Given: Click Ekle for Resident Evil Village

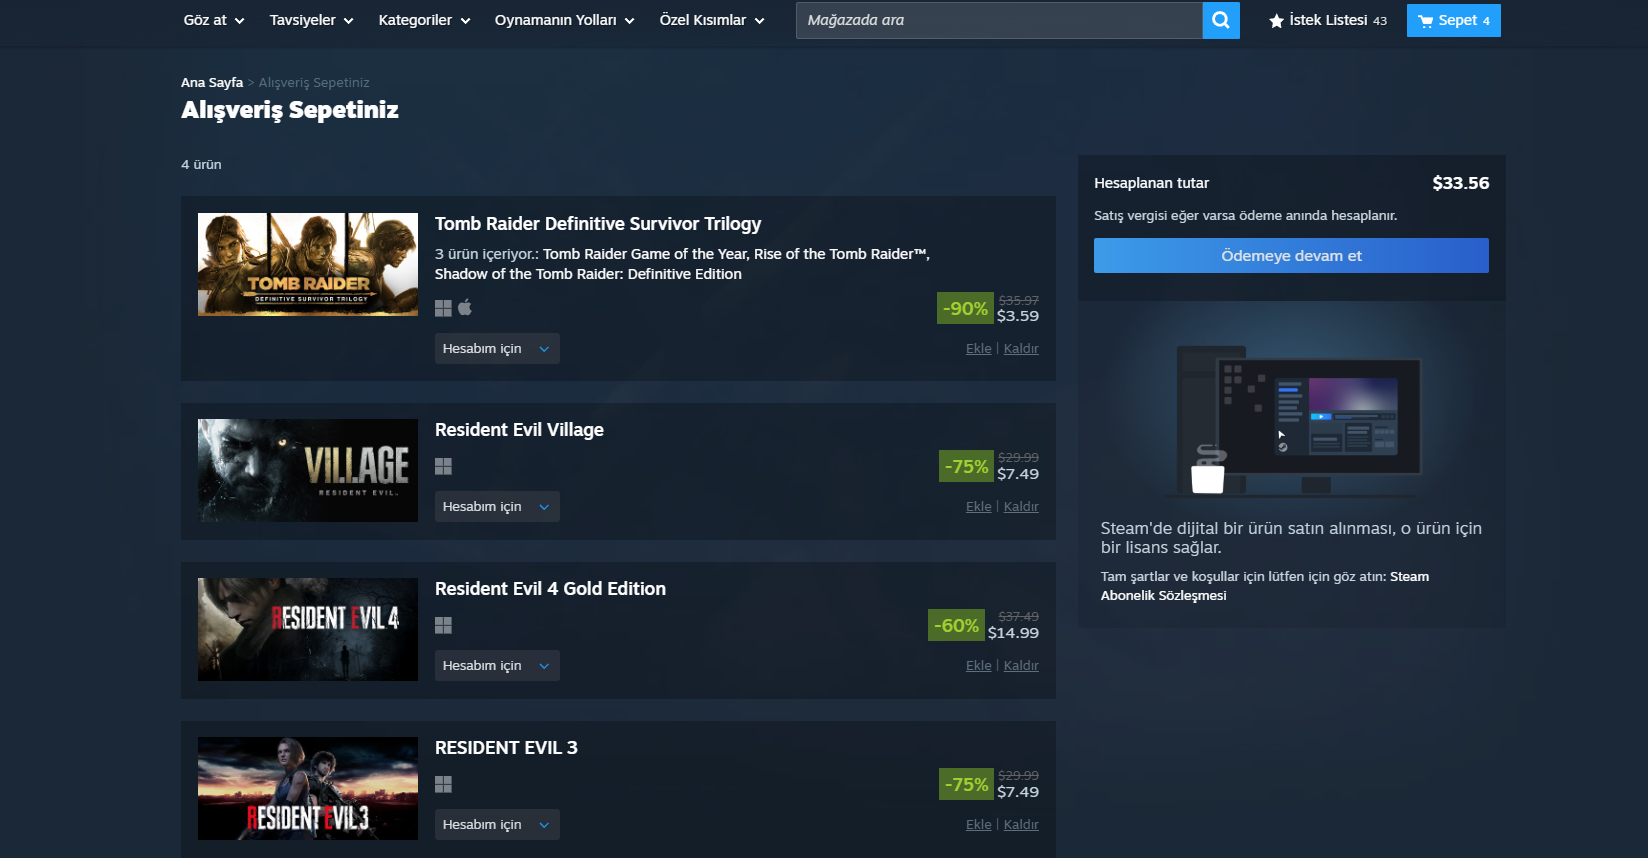Looking at the screenshot, I should (979, 507).
